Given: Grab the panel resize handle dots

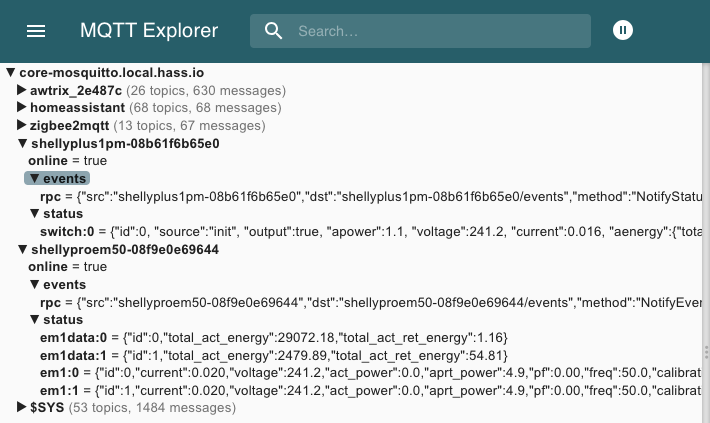Looking at the screenshot, I should click(706, 352).
